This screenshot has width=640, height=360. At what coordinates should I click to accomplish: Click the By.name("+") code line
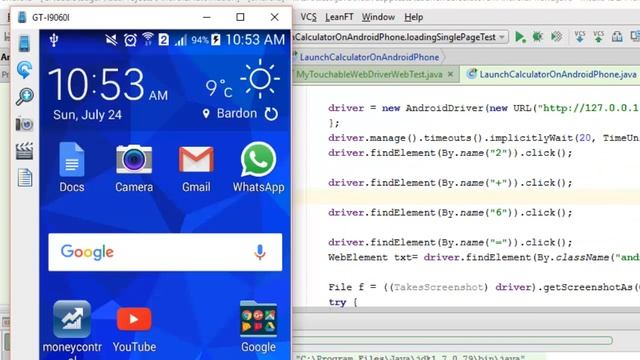click(x=450, y=183)
